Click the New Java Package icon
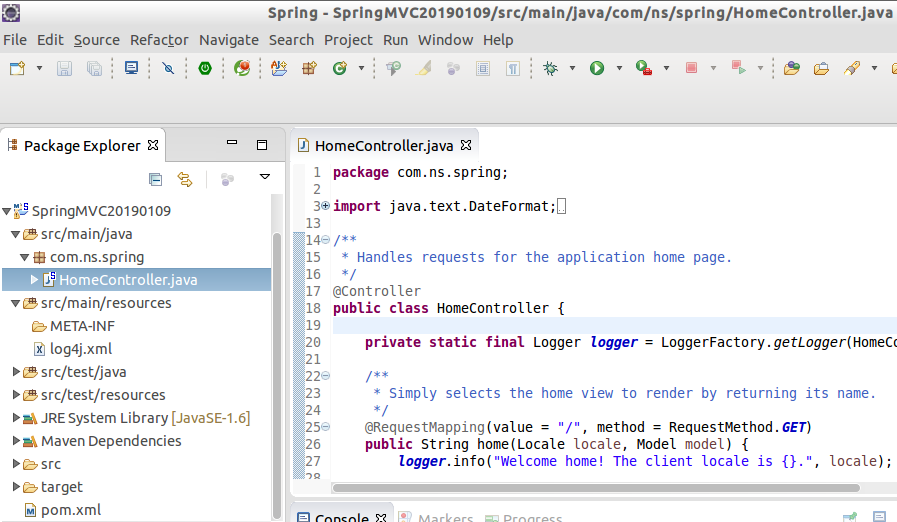Image resolution: width=897 pixels, height=522 pixels. (x=309, y=69)
